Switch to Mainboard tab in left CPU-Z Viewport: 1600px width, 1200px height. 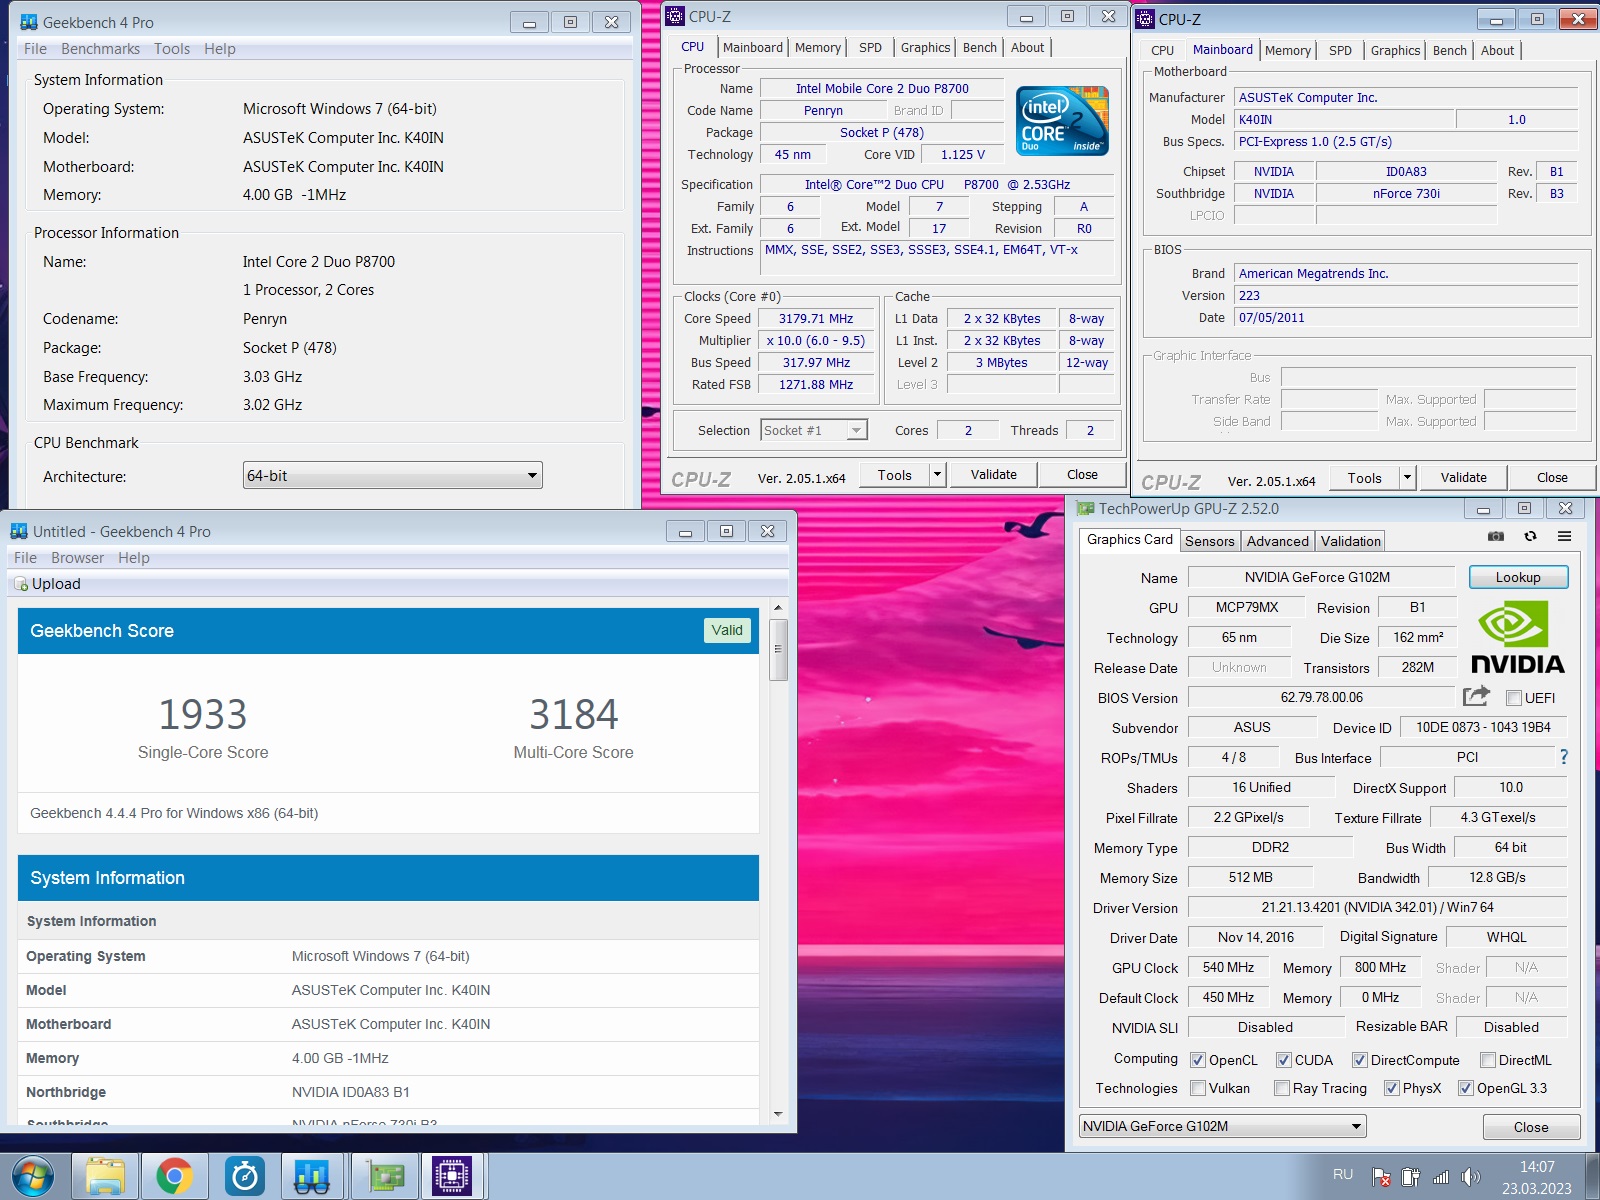point(753,47)
